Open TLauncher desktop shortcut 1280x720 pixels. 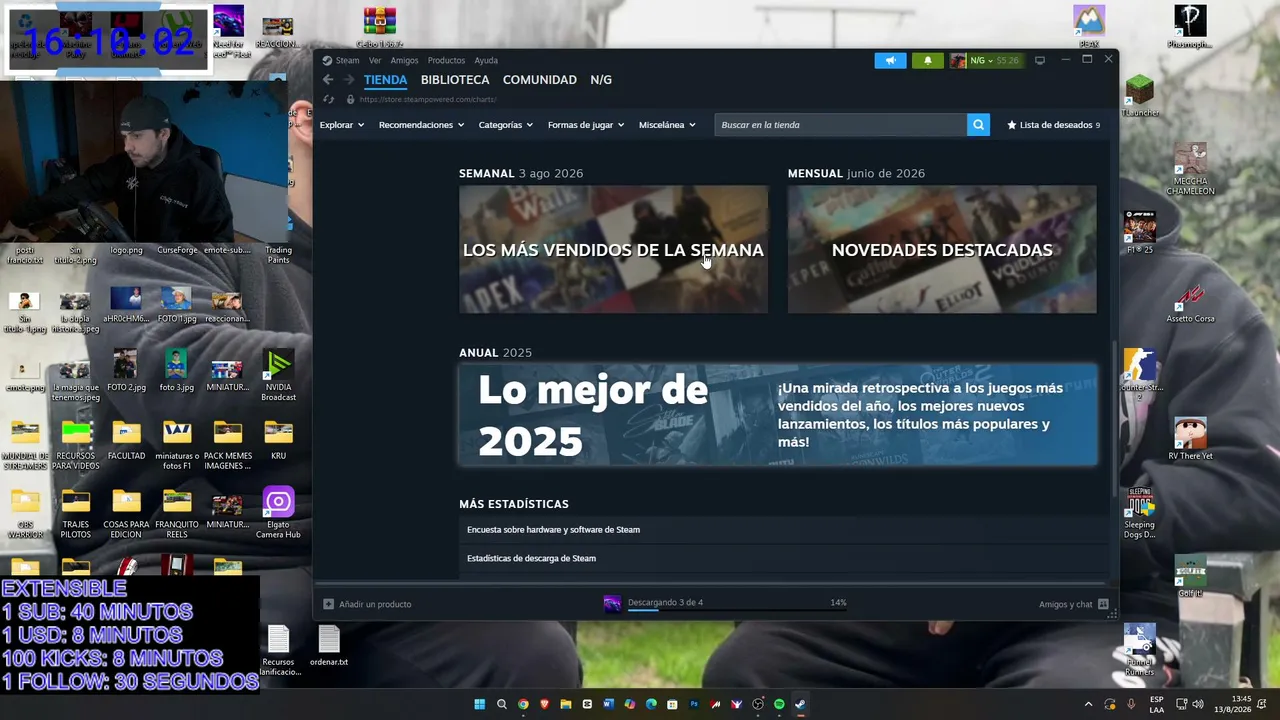pos(1140,97)
